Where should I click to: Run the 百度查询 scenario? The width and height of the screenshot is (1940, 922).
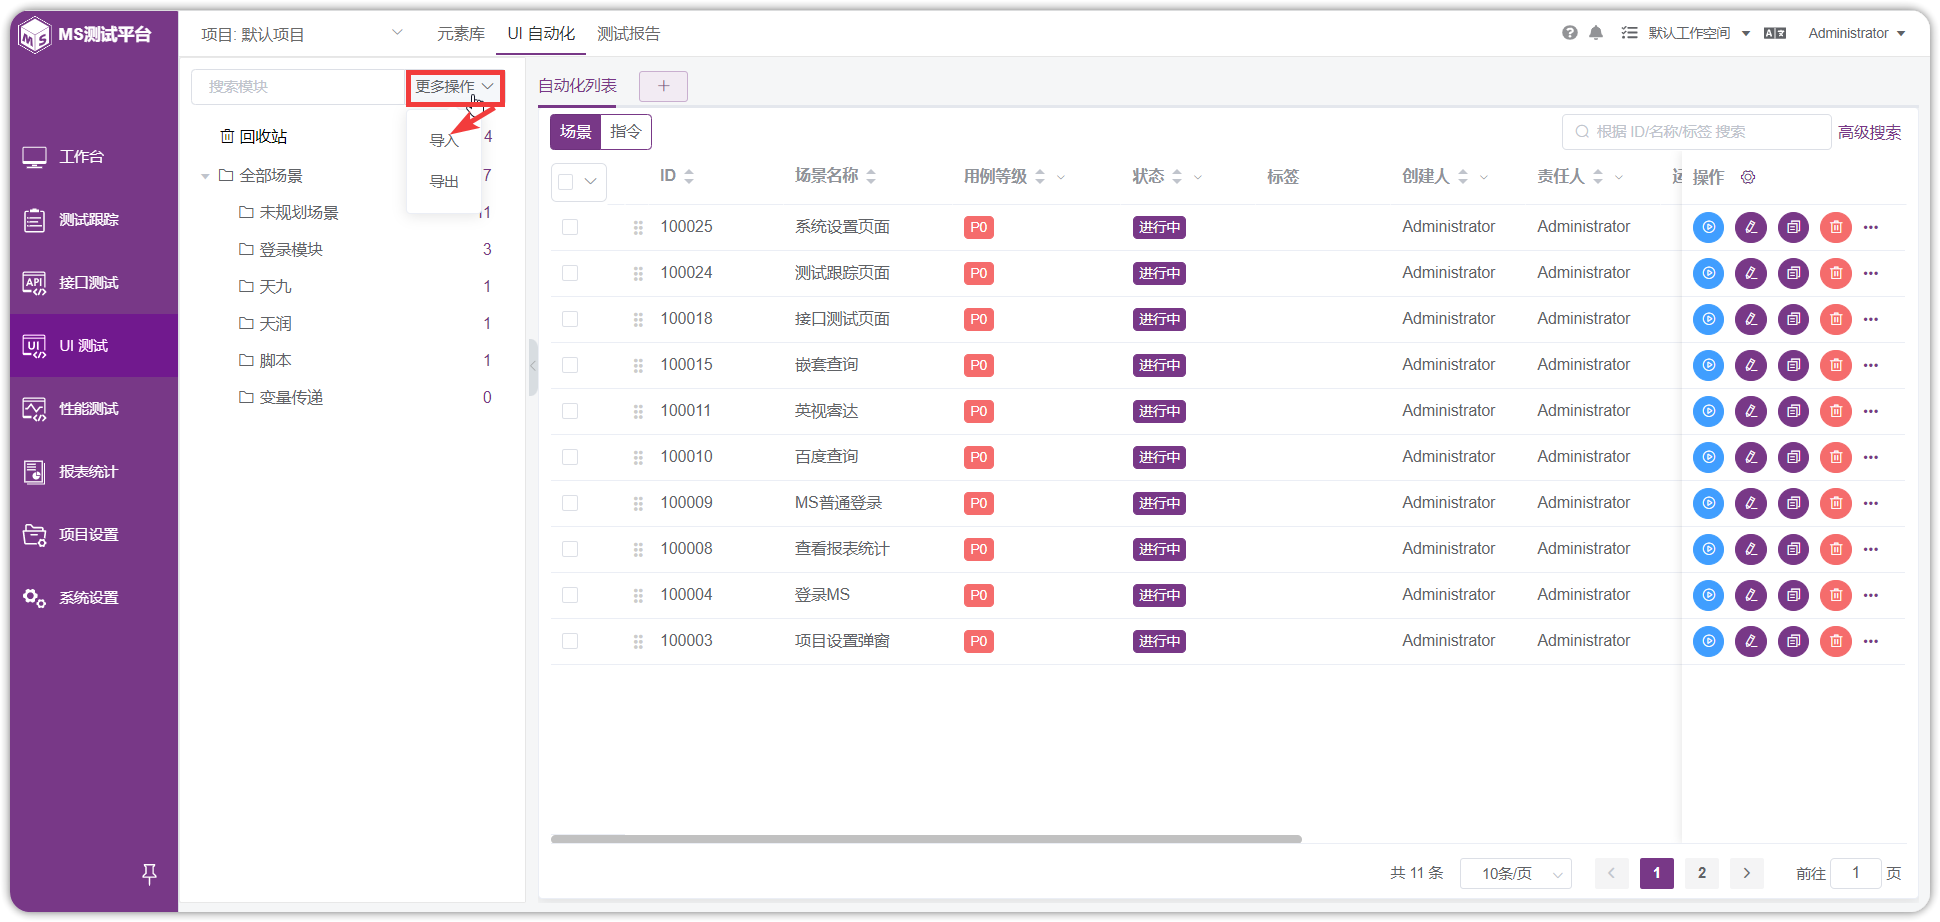click(1708, 457)
